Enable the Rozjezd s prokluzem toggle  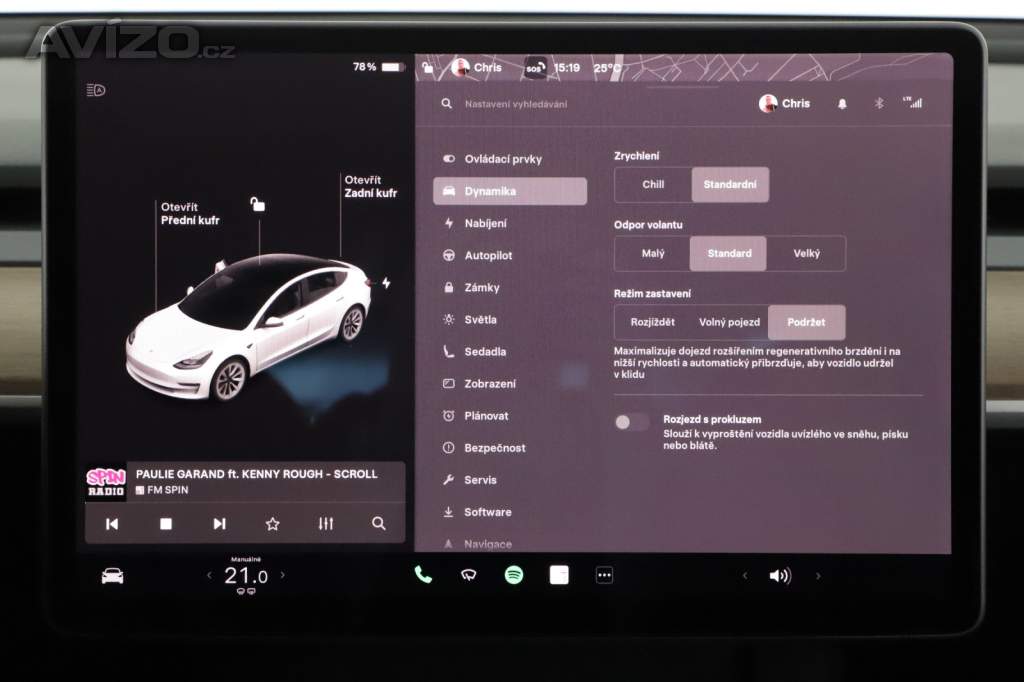[x=632, y=422]
